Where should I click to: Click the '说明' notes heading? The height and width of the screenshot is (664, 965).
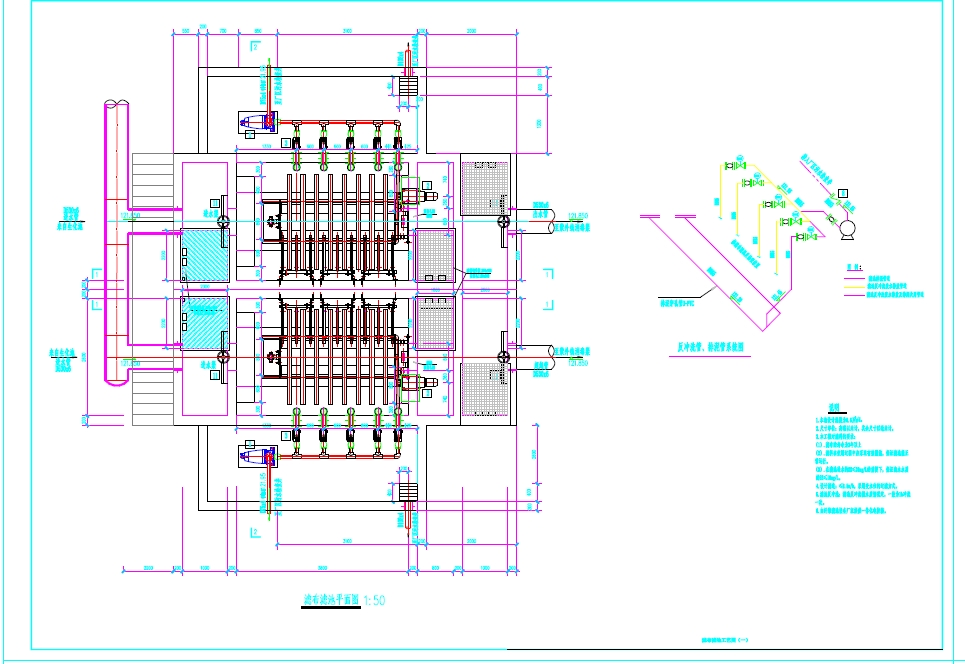(x=834, y=407)
